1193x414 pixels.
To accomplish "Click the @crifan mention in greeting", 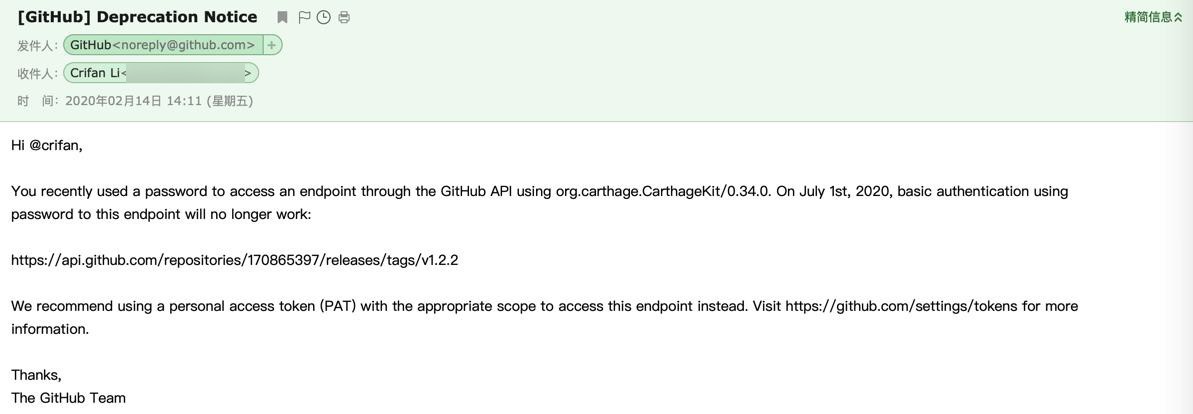I will tap(54, 145).
